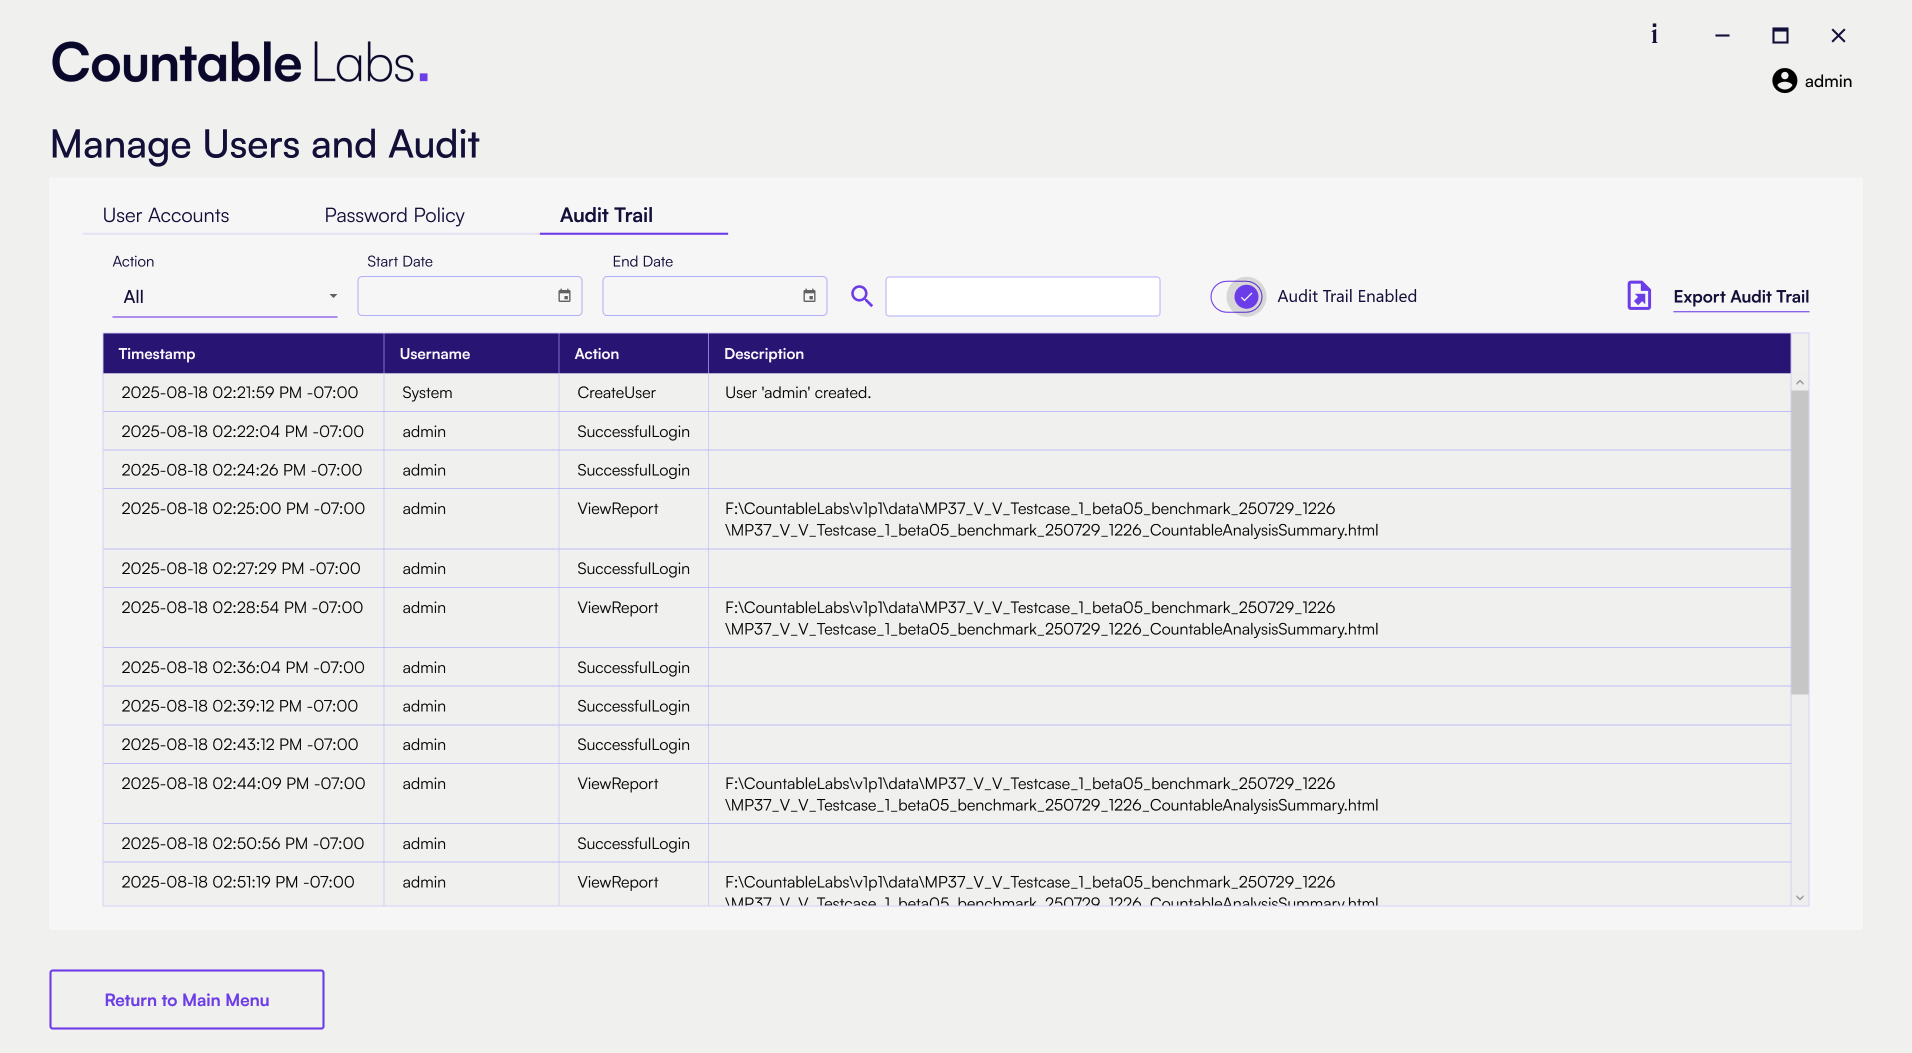1912x1053 pixels.
Task: Click SuccessfulLogin action in 02:50:56 row
Action: [633, 844]
